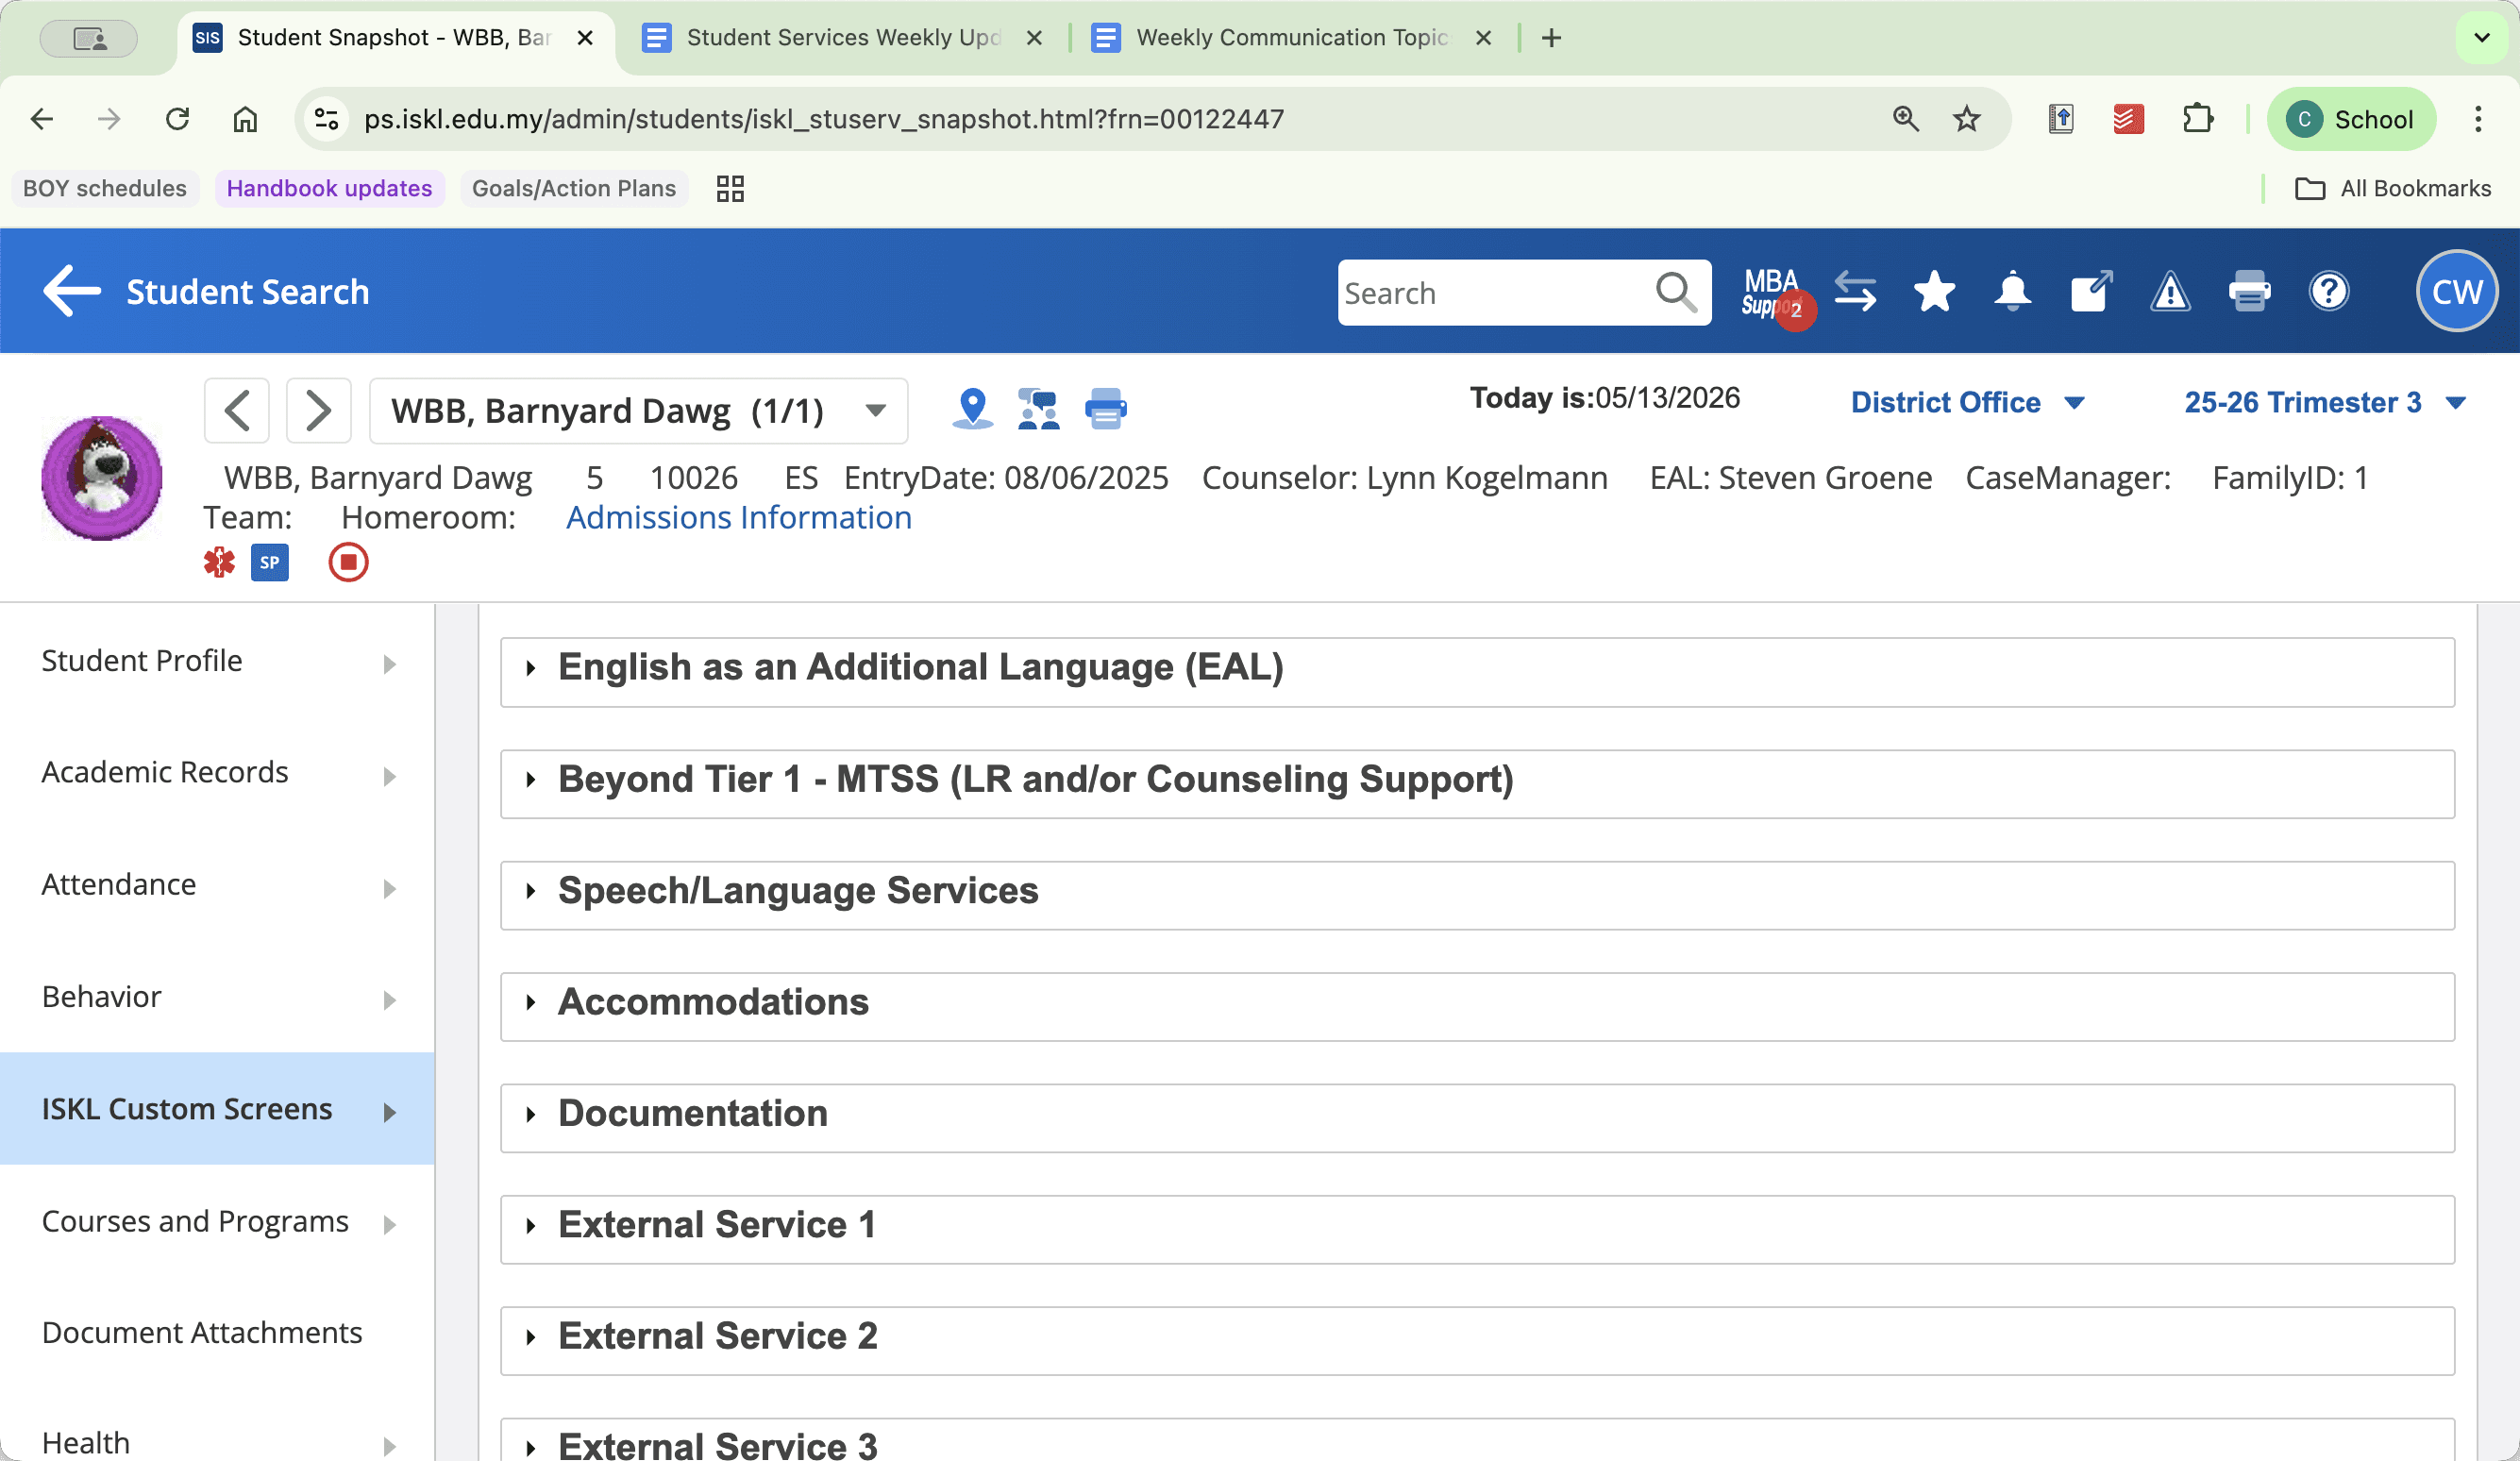Open Student Profile sidebar menu
The height and width of the screenshot is (1461, 2520).
pos(217,661)
